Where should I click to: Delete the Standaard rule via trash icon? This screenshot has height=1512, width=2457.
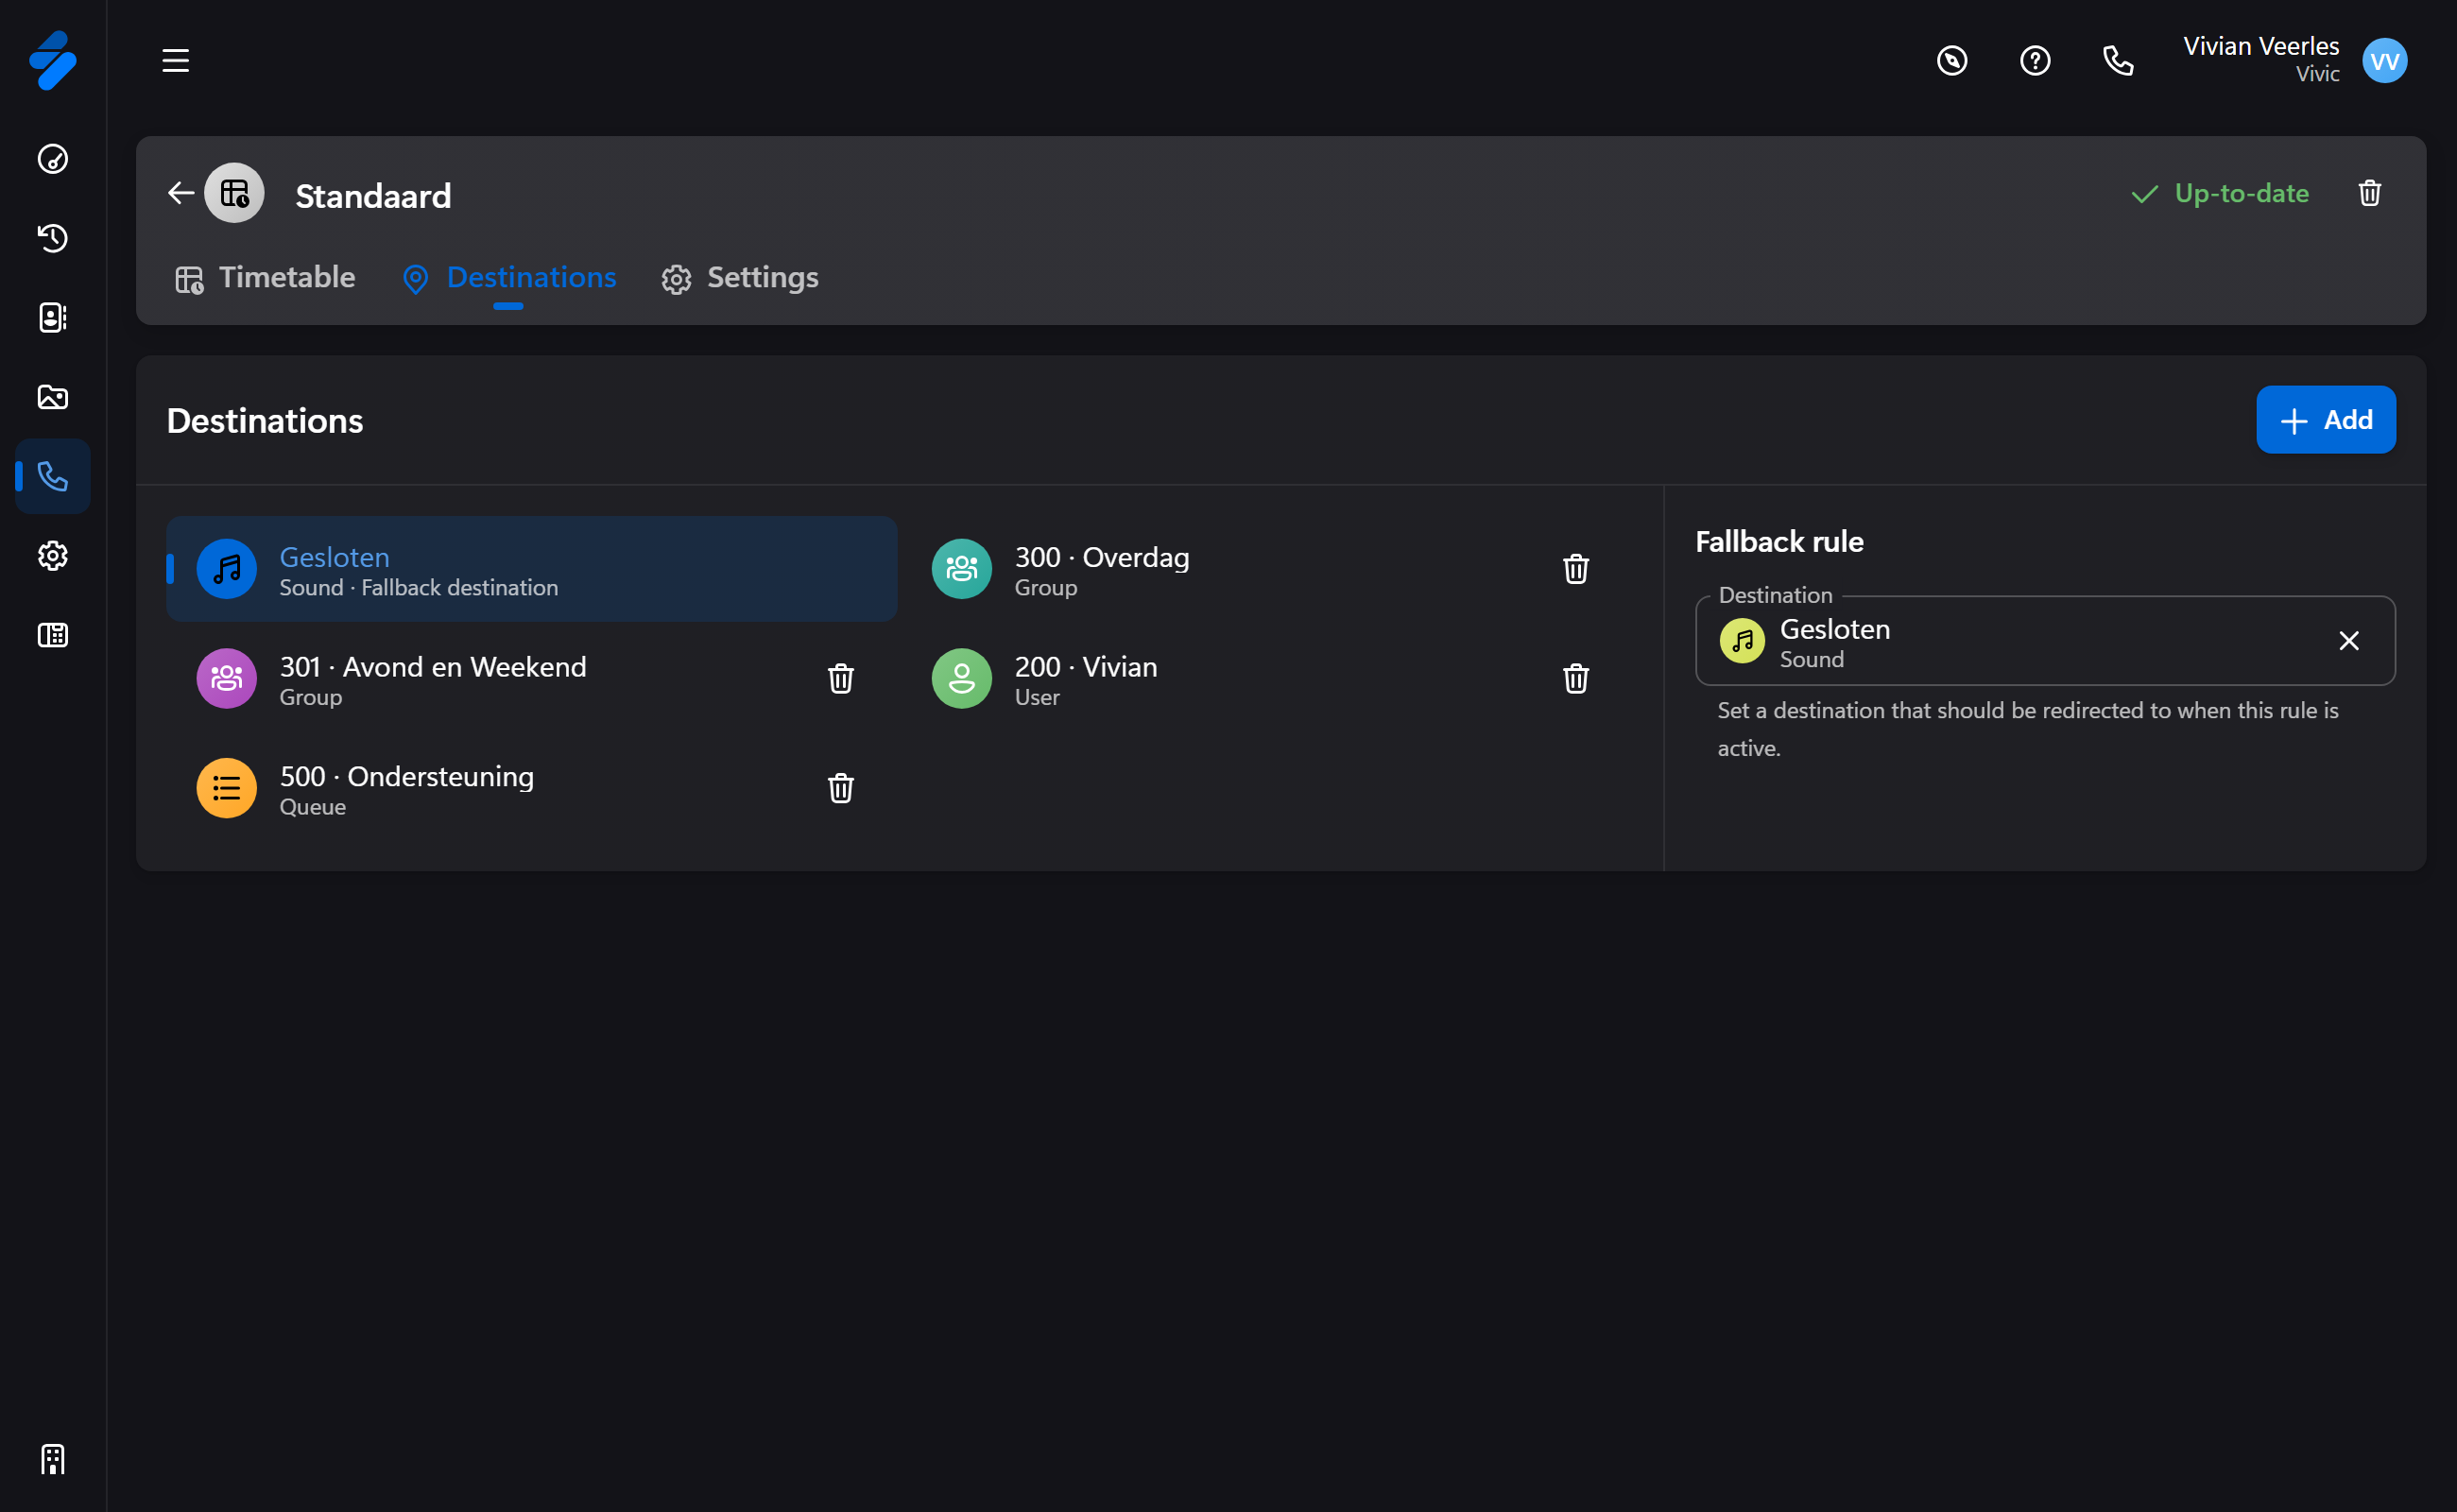2370,193
